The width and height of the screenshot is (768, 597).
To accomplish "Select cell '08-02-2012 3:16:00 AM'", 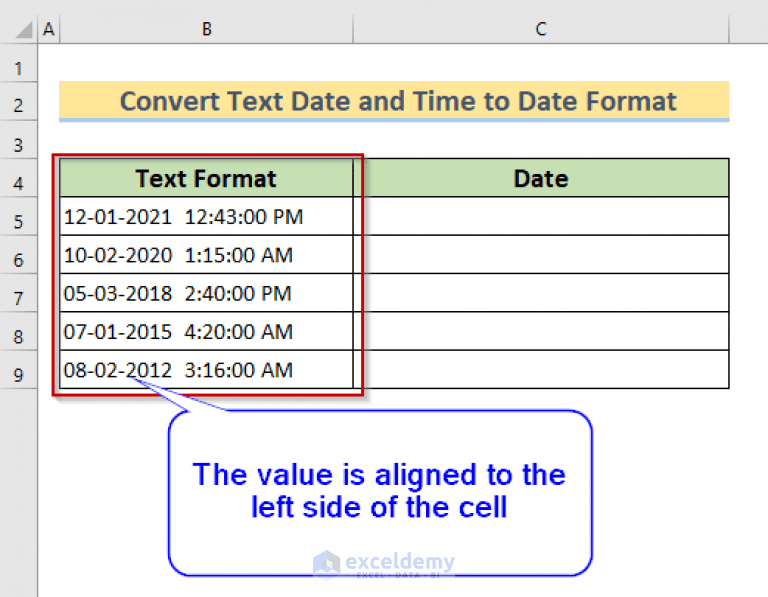I will click(x=206, y=369).
